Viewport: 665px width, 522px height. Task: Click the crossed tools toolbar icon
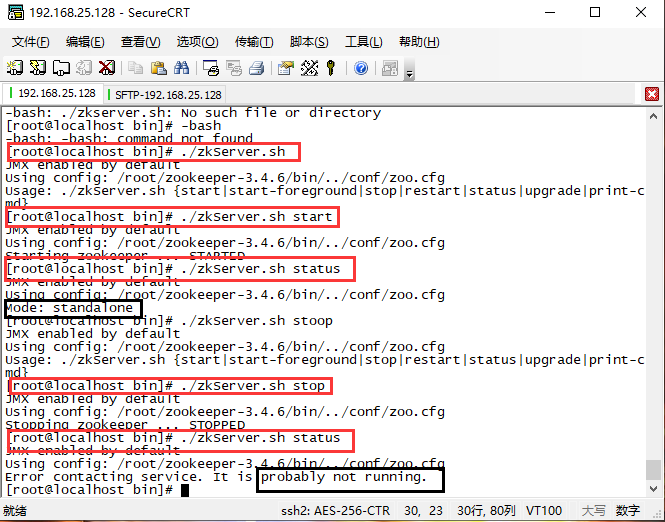tap(309, 68)
